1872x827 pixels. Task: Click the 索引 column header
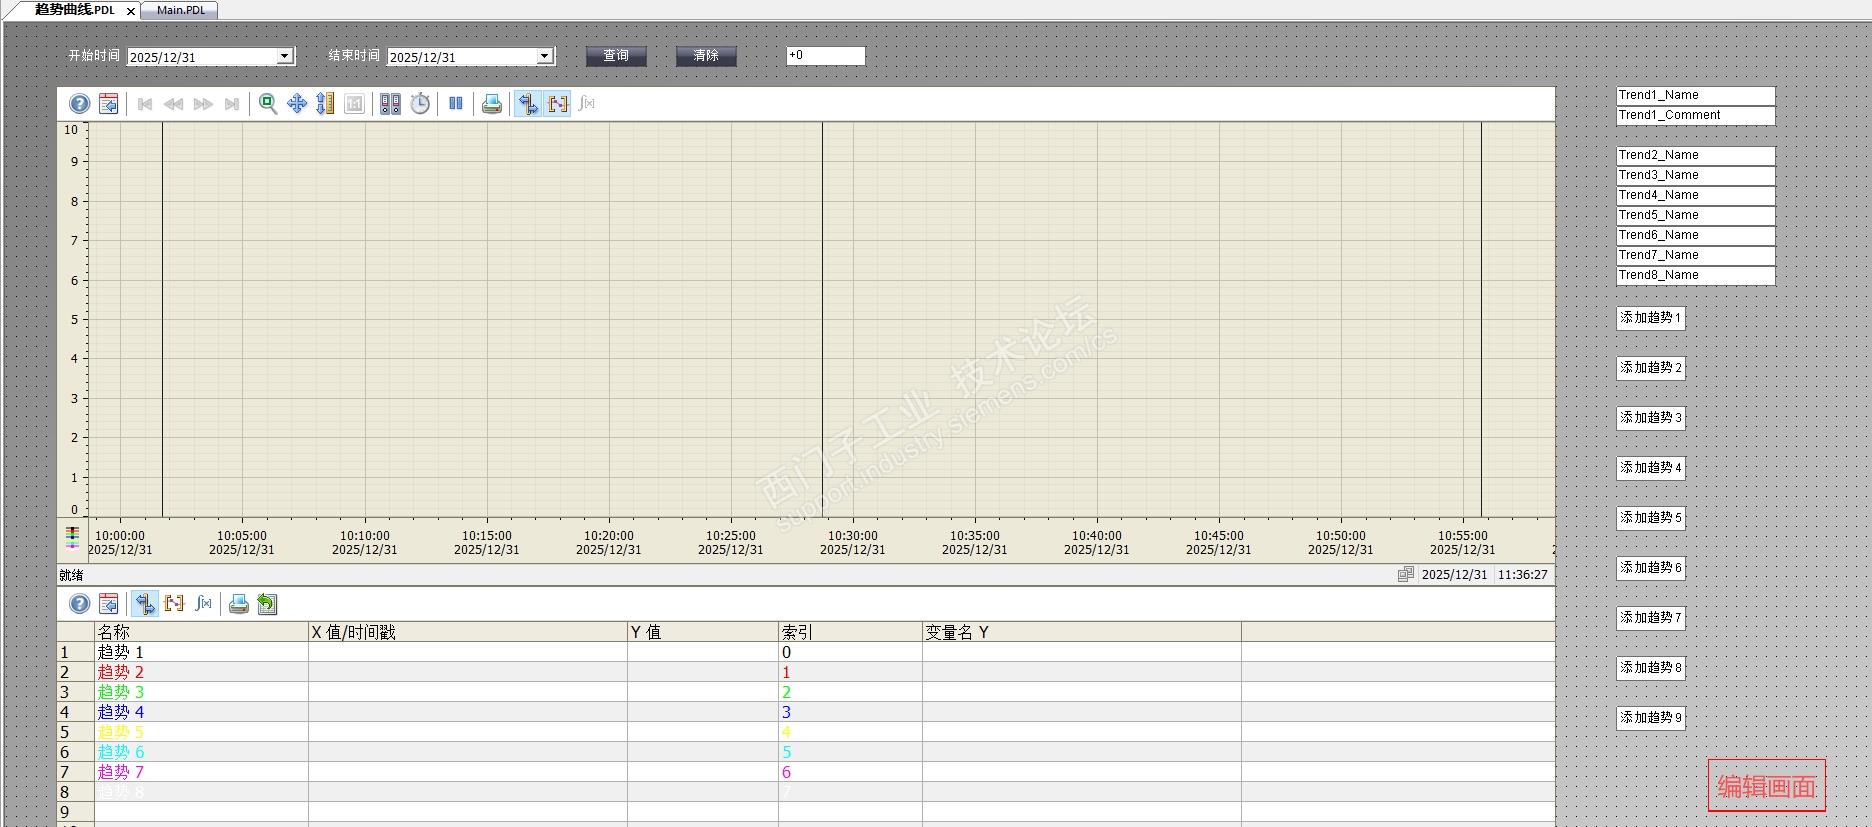pyautogui.click(x=850, y=632)
